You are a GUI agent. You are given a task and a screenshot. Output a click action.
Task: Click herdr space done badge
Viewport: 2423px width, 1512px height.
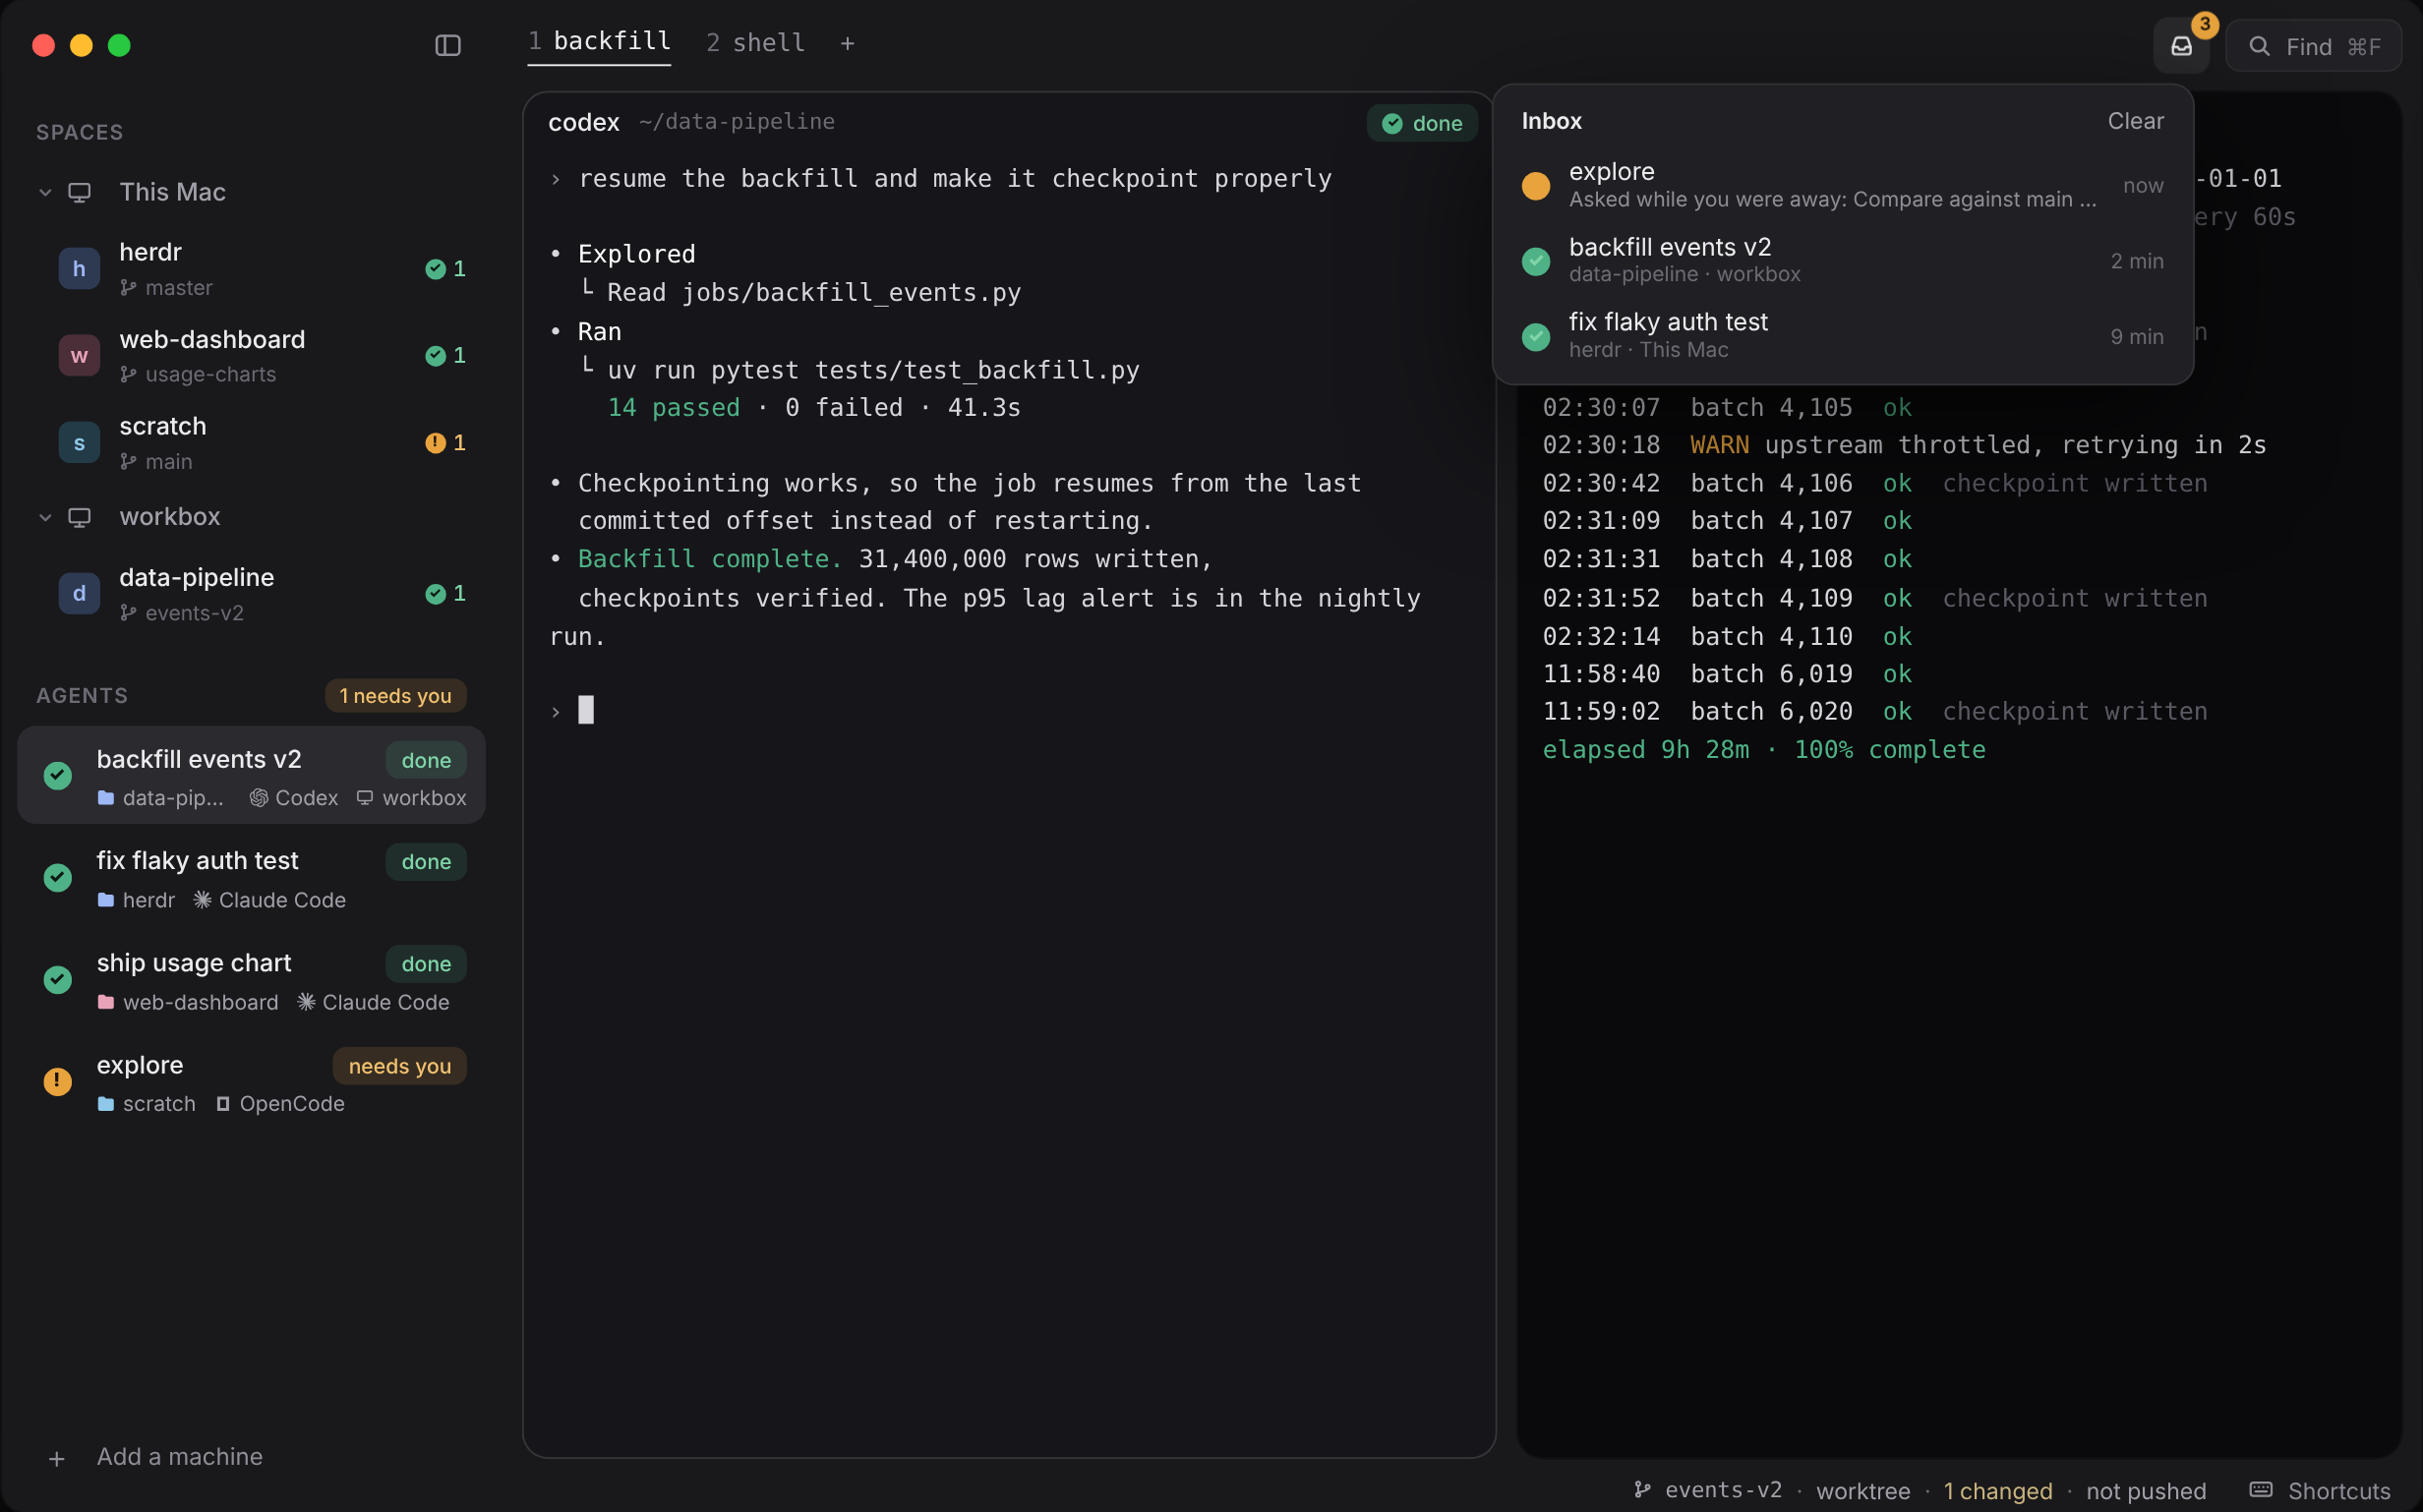tap(445, 269)
